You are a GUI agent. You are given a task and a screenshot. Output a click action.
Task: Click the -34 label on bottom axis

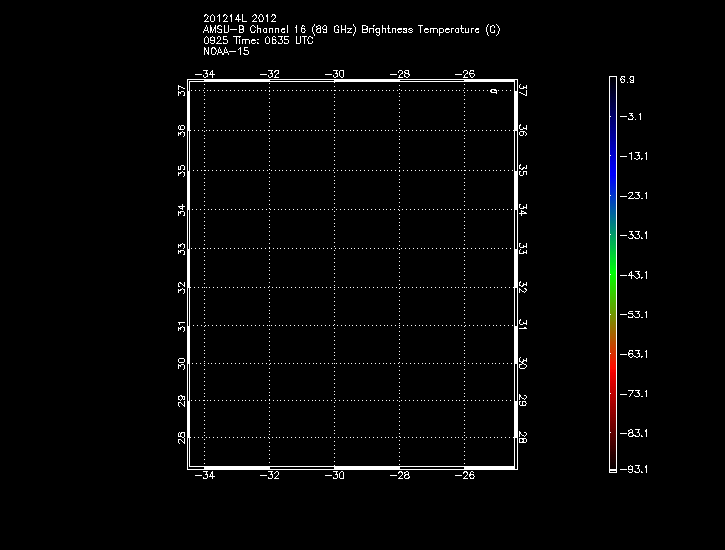click(x=204, y=476)
